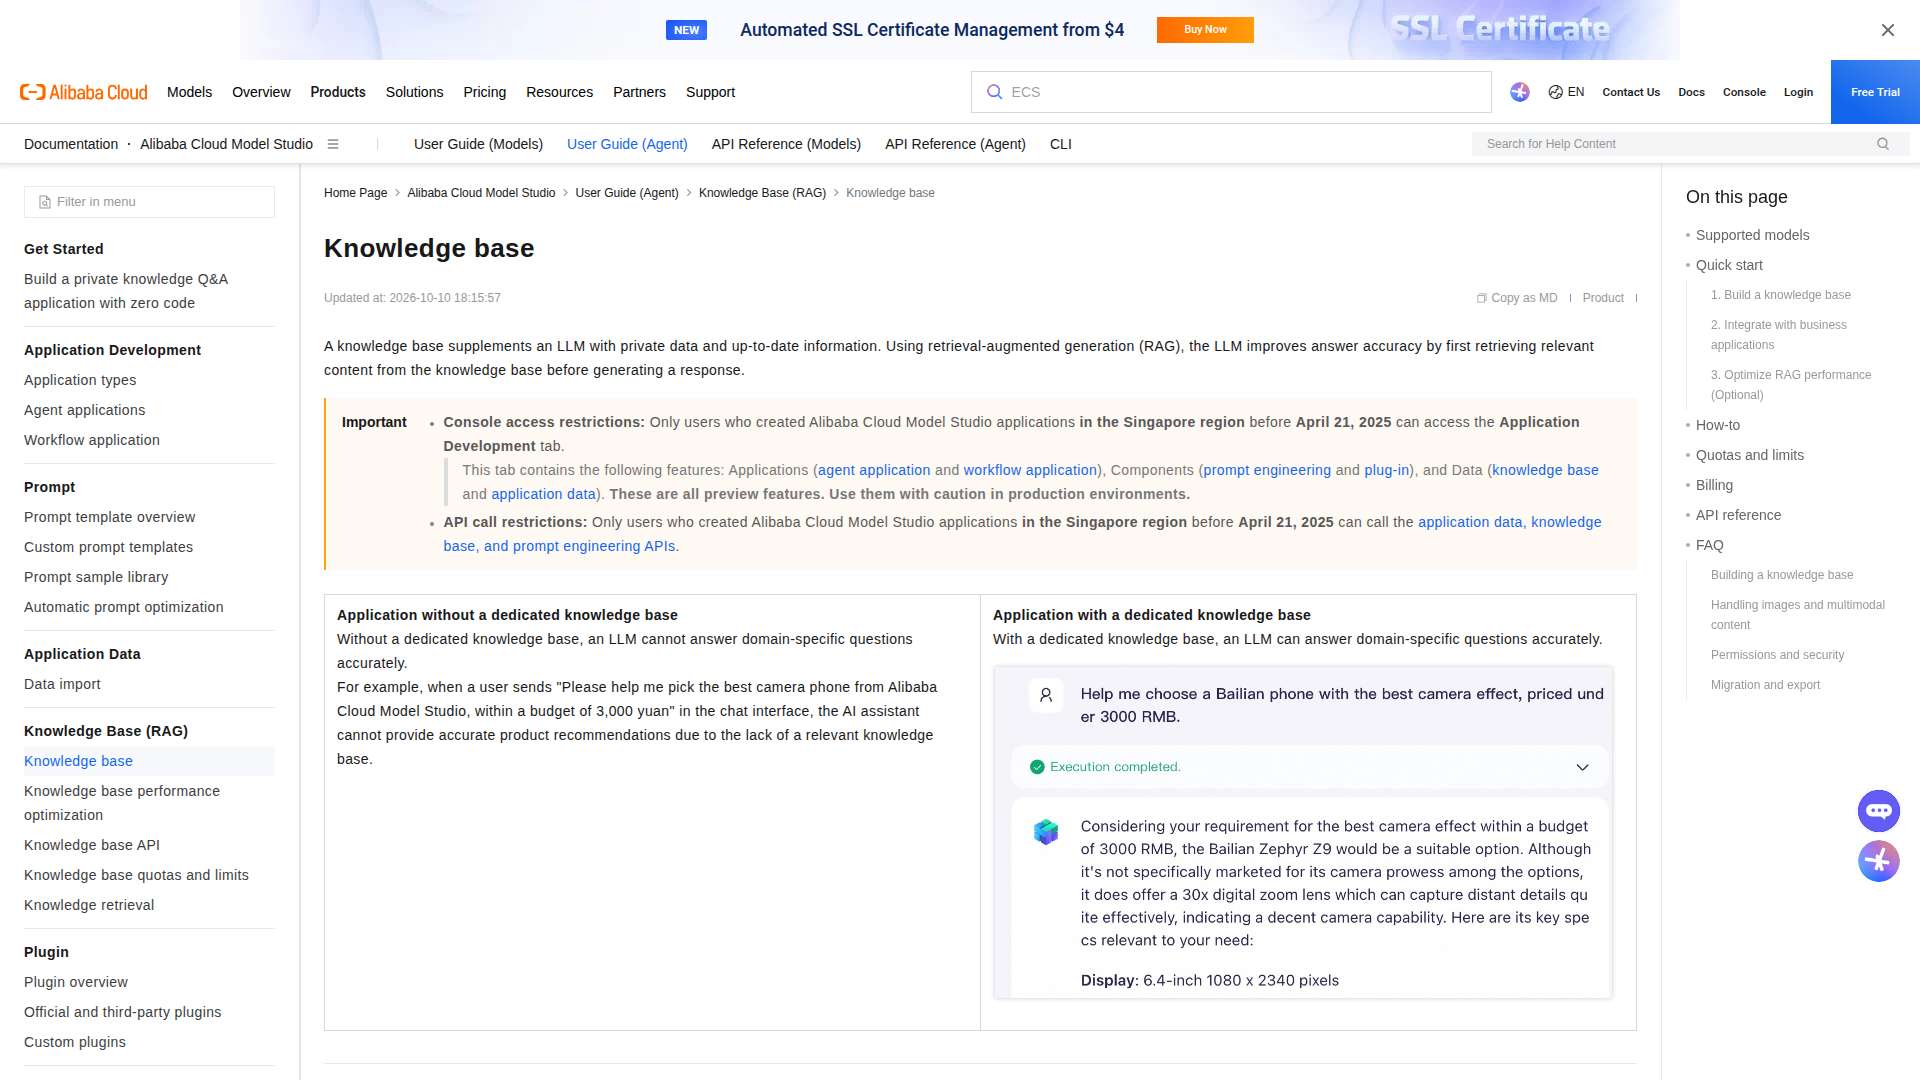Switch to API Reference (Models) tab

click(x=786, y=144)
